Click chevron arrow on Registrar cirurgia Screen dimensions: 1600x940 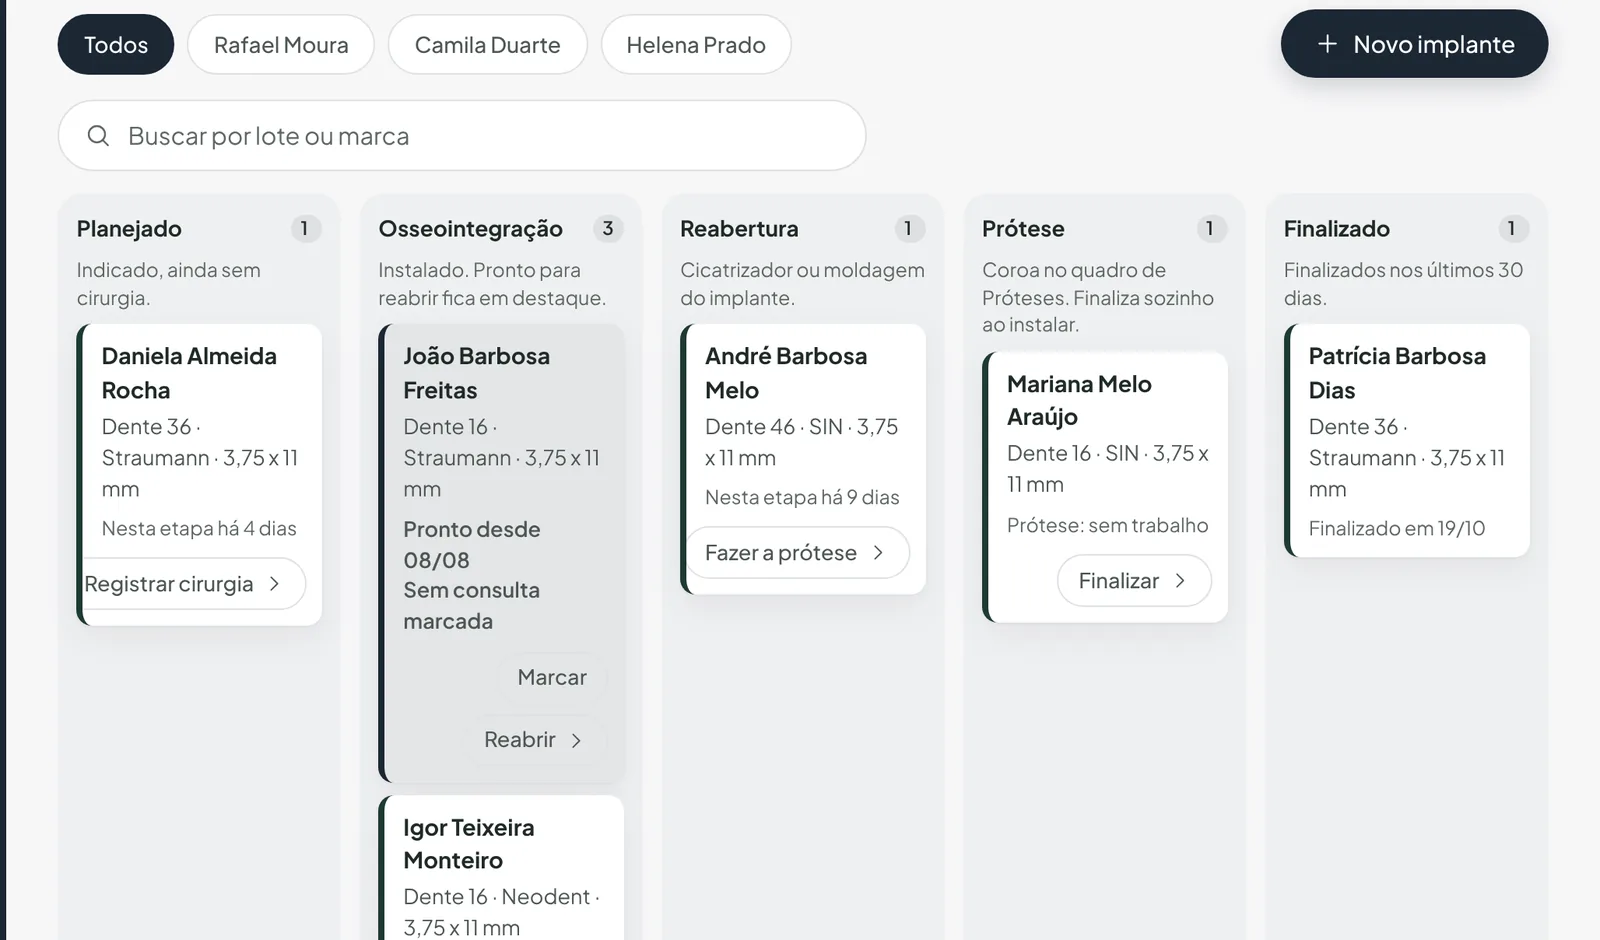tap(274, 583)
